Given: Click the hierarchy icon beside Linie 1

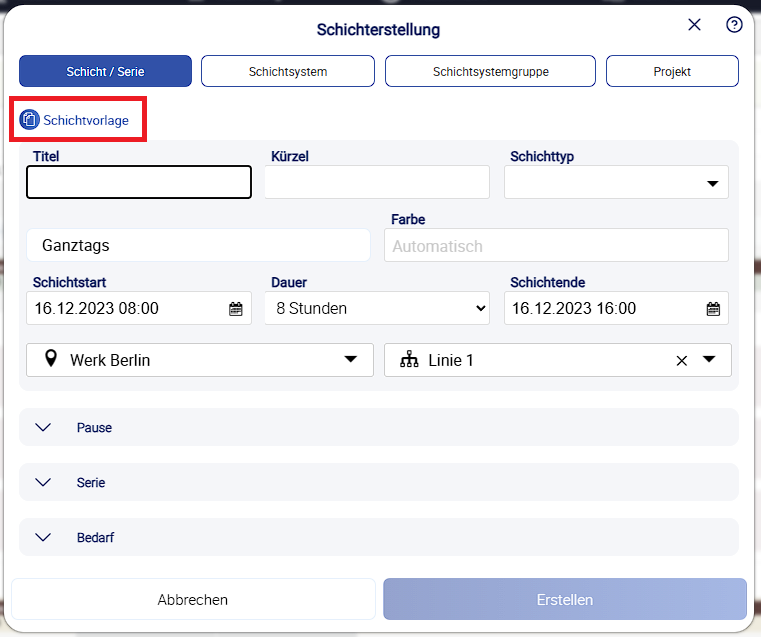Looking at the screenshot, I should coord(408,360).
